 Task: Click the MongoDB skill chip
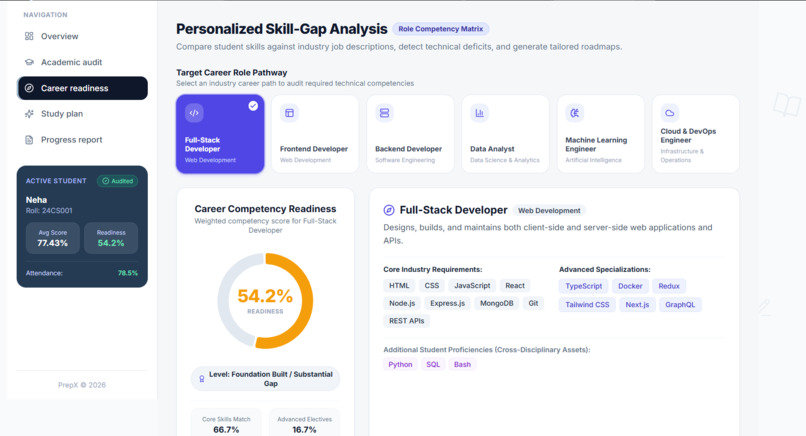click(x=497, y=303)
